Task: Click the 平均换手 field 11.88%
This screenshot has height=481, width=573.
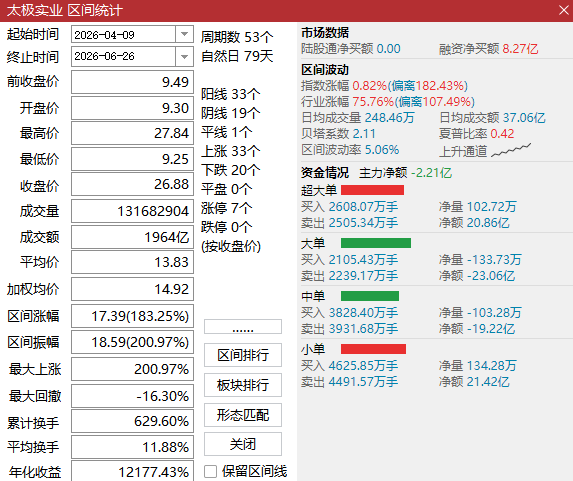Action: 132,447
